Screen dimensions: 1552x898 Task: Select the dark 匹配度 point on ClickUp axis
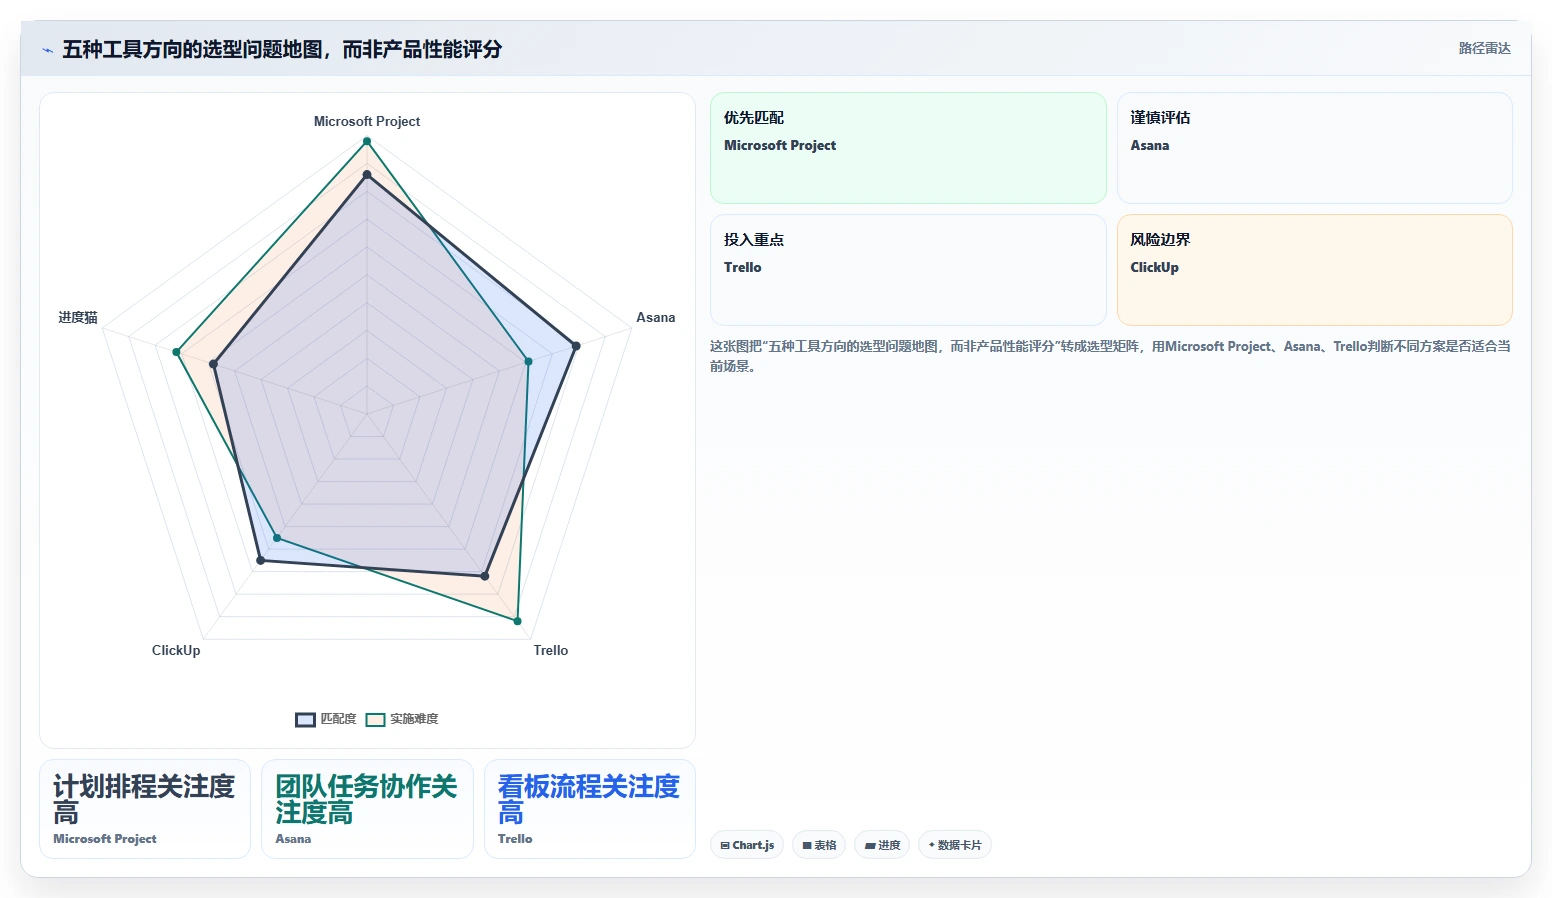[x=261, y=560]
